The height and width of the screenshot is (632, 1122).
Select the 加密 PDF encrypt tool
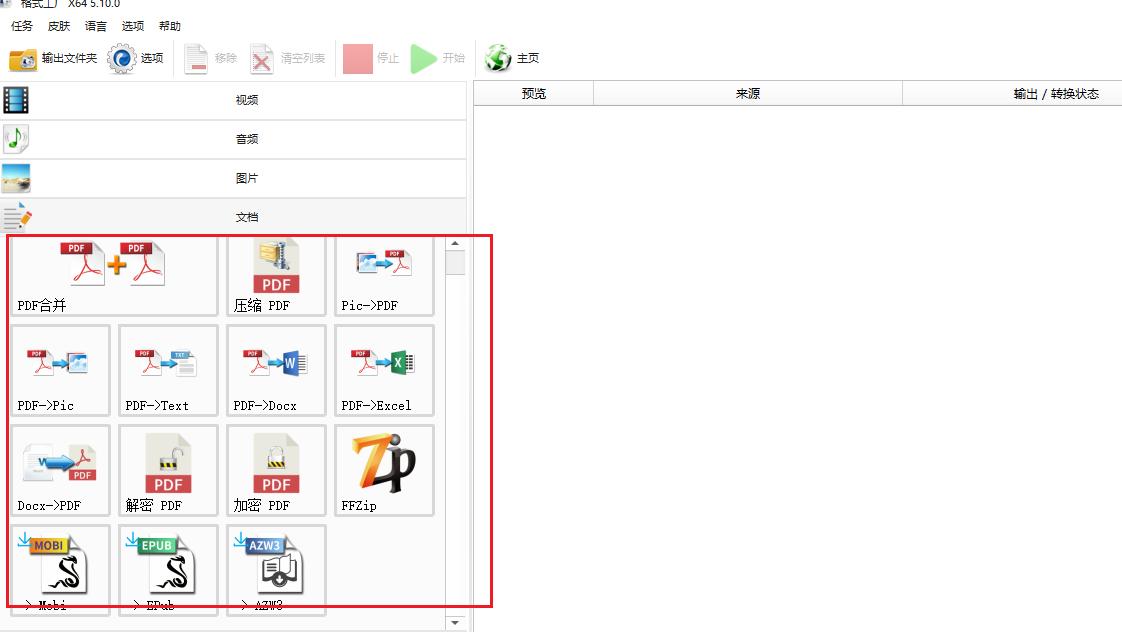(276, 470)
